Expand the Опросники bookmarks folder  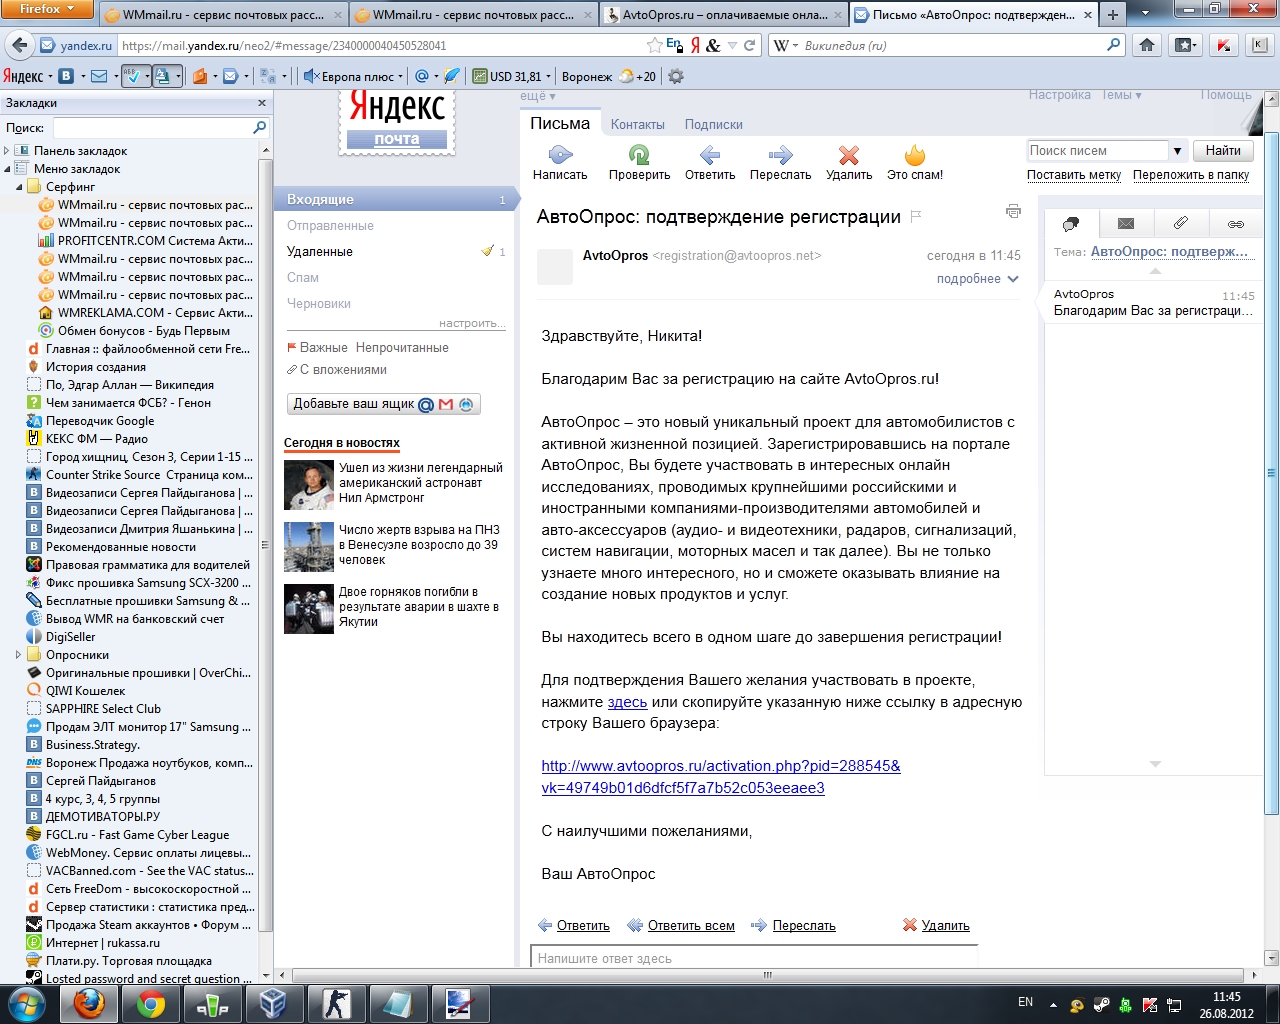pos(19,655)
